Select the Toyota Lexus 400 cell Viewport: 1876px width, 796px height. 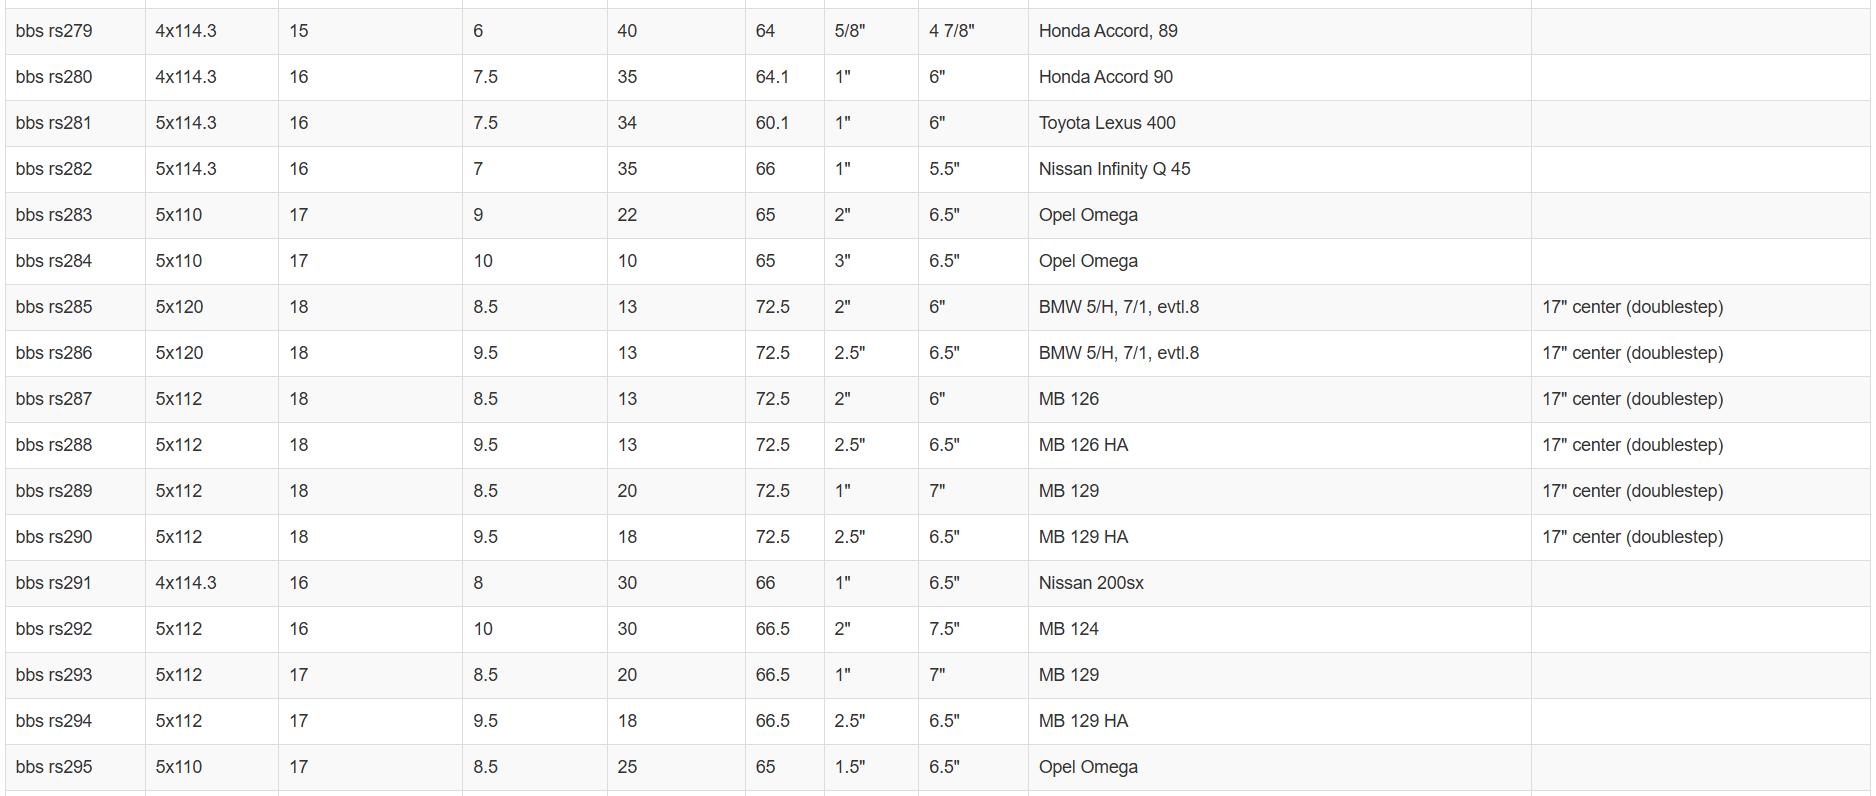[1279, 123]
